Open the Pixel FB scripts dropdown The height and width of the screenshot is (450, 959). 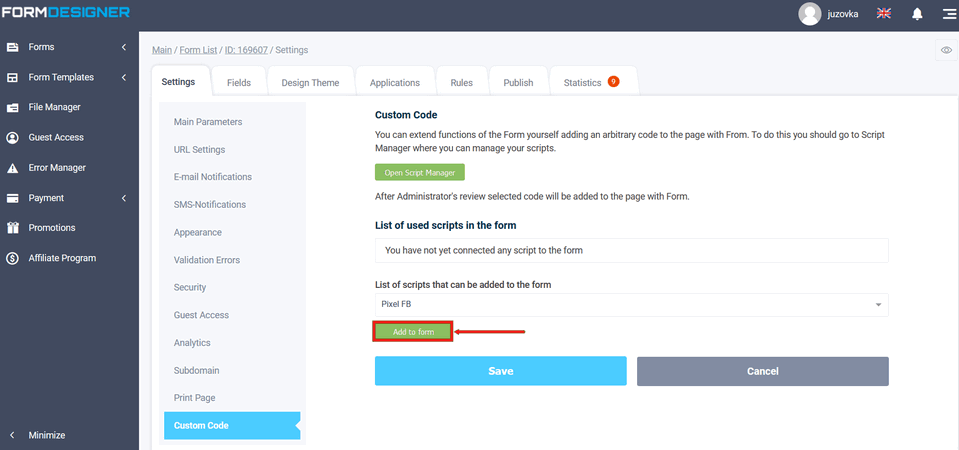pos(631,304)
